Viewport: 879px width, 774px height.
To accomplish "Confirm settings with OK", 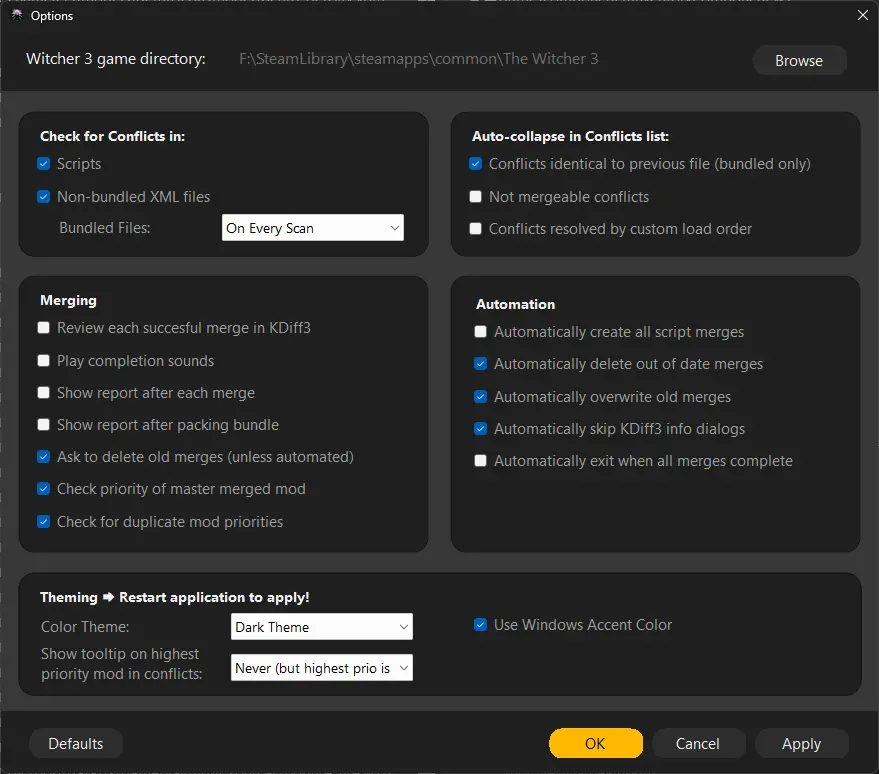I will (x=596, y=743).
